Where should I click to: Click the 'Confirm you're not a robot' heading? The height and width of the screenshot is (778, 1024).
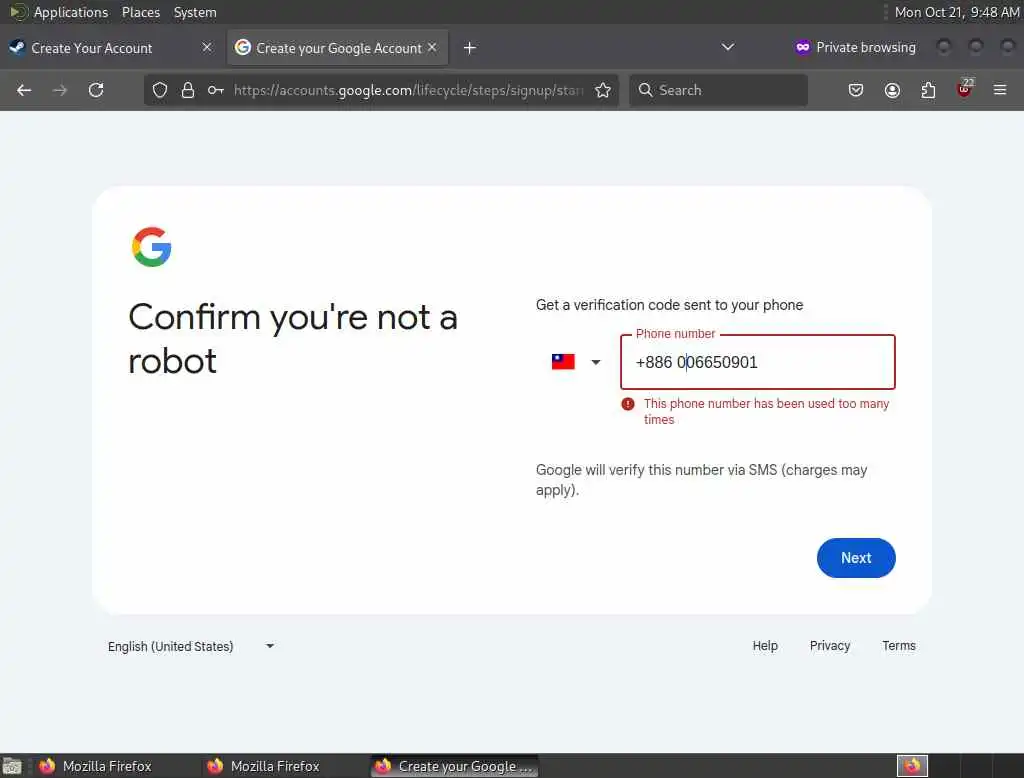[293, 339]
